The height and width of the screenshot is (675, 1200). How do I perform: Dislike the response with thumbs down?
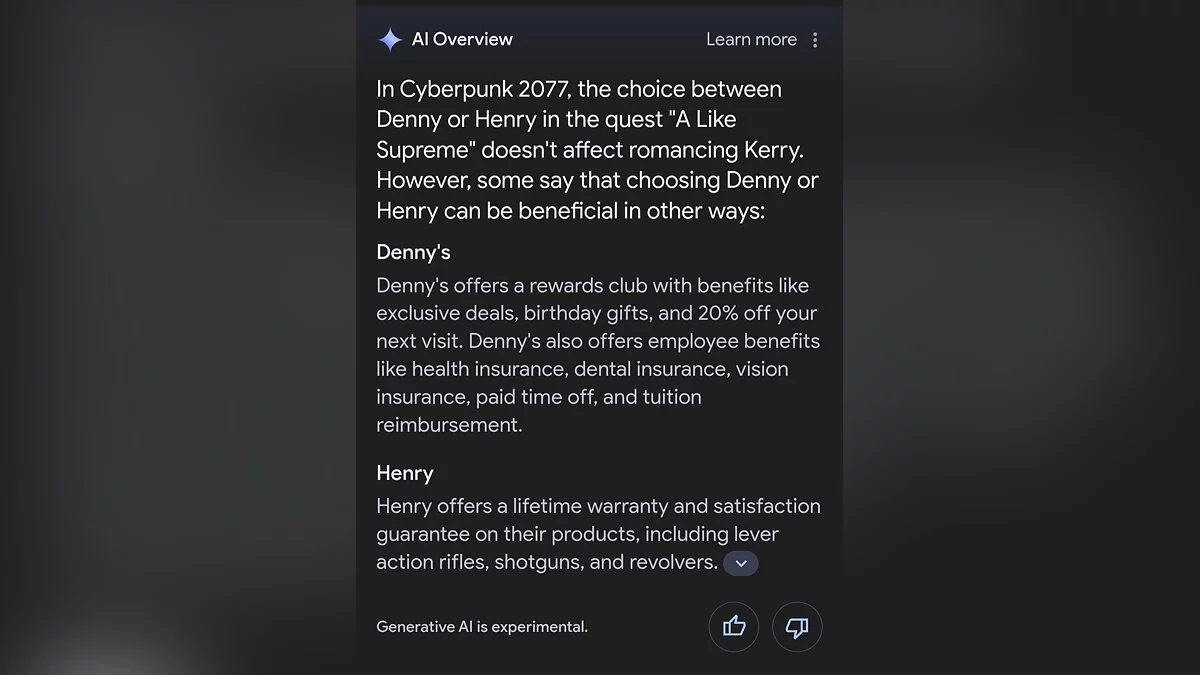797,627
